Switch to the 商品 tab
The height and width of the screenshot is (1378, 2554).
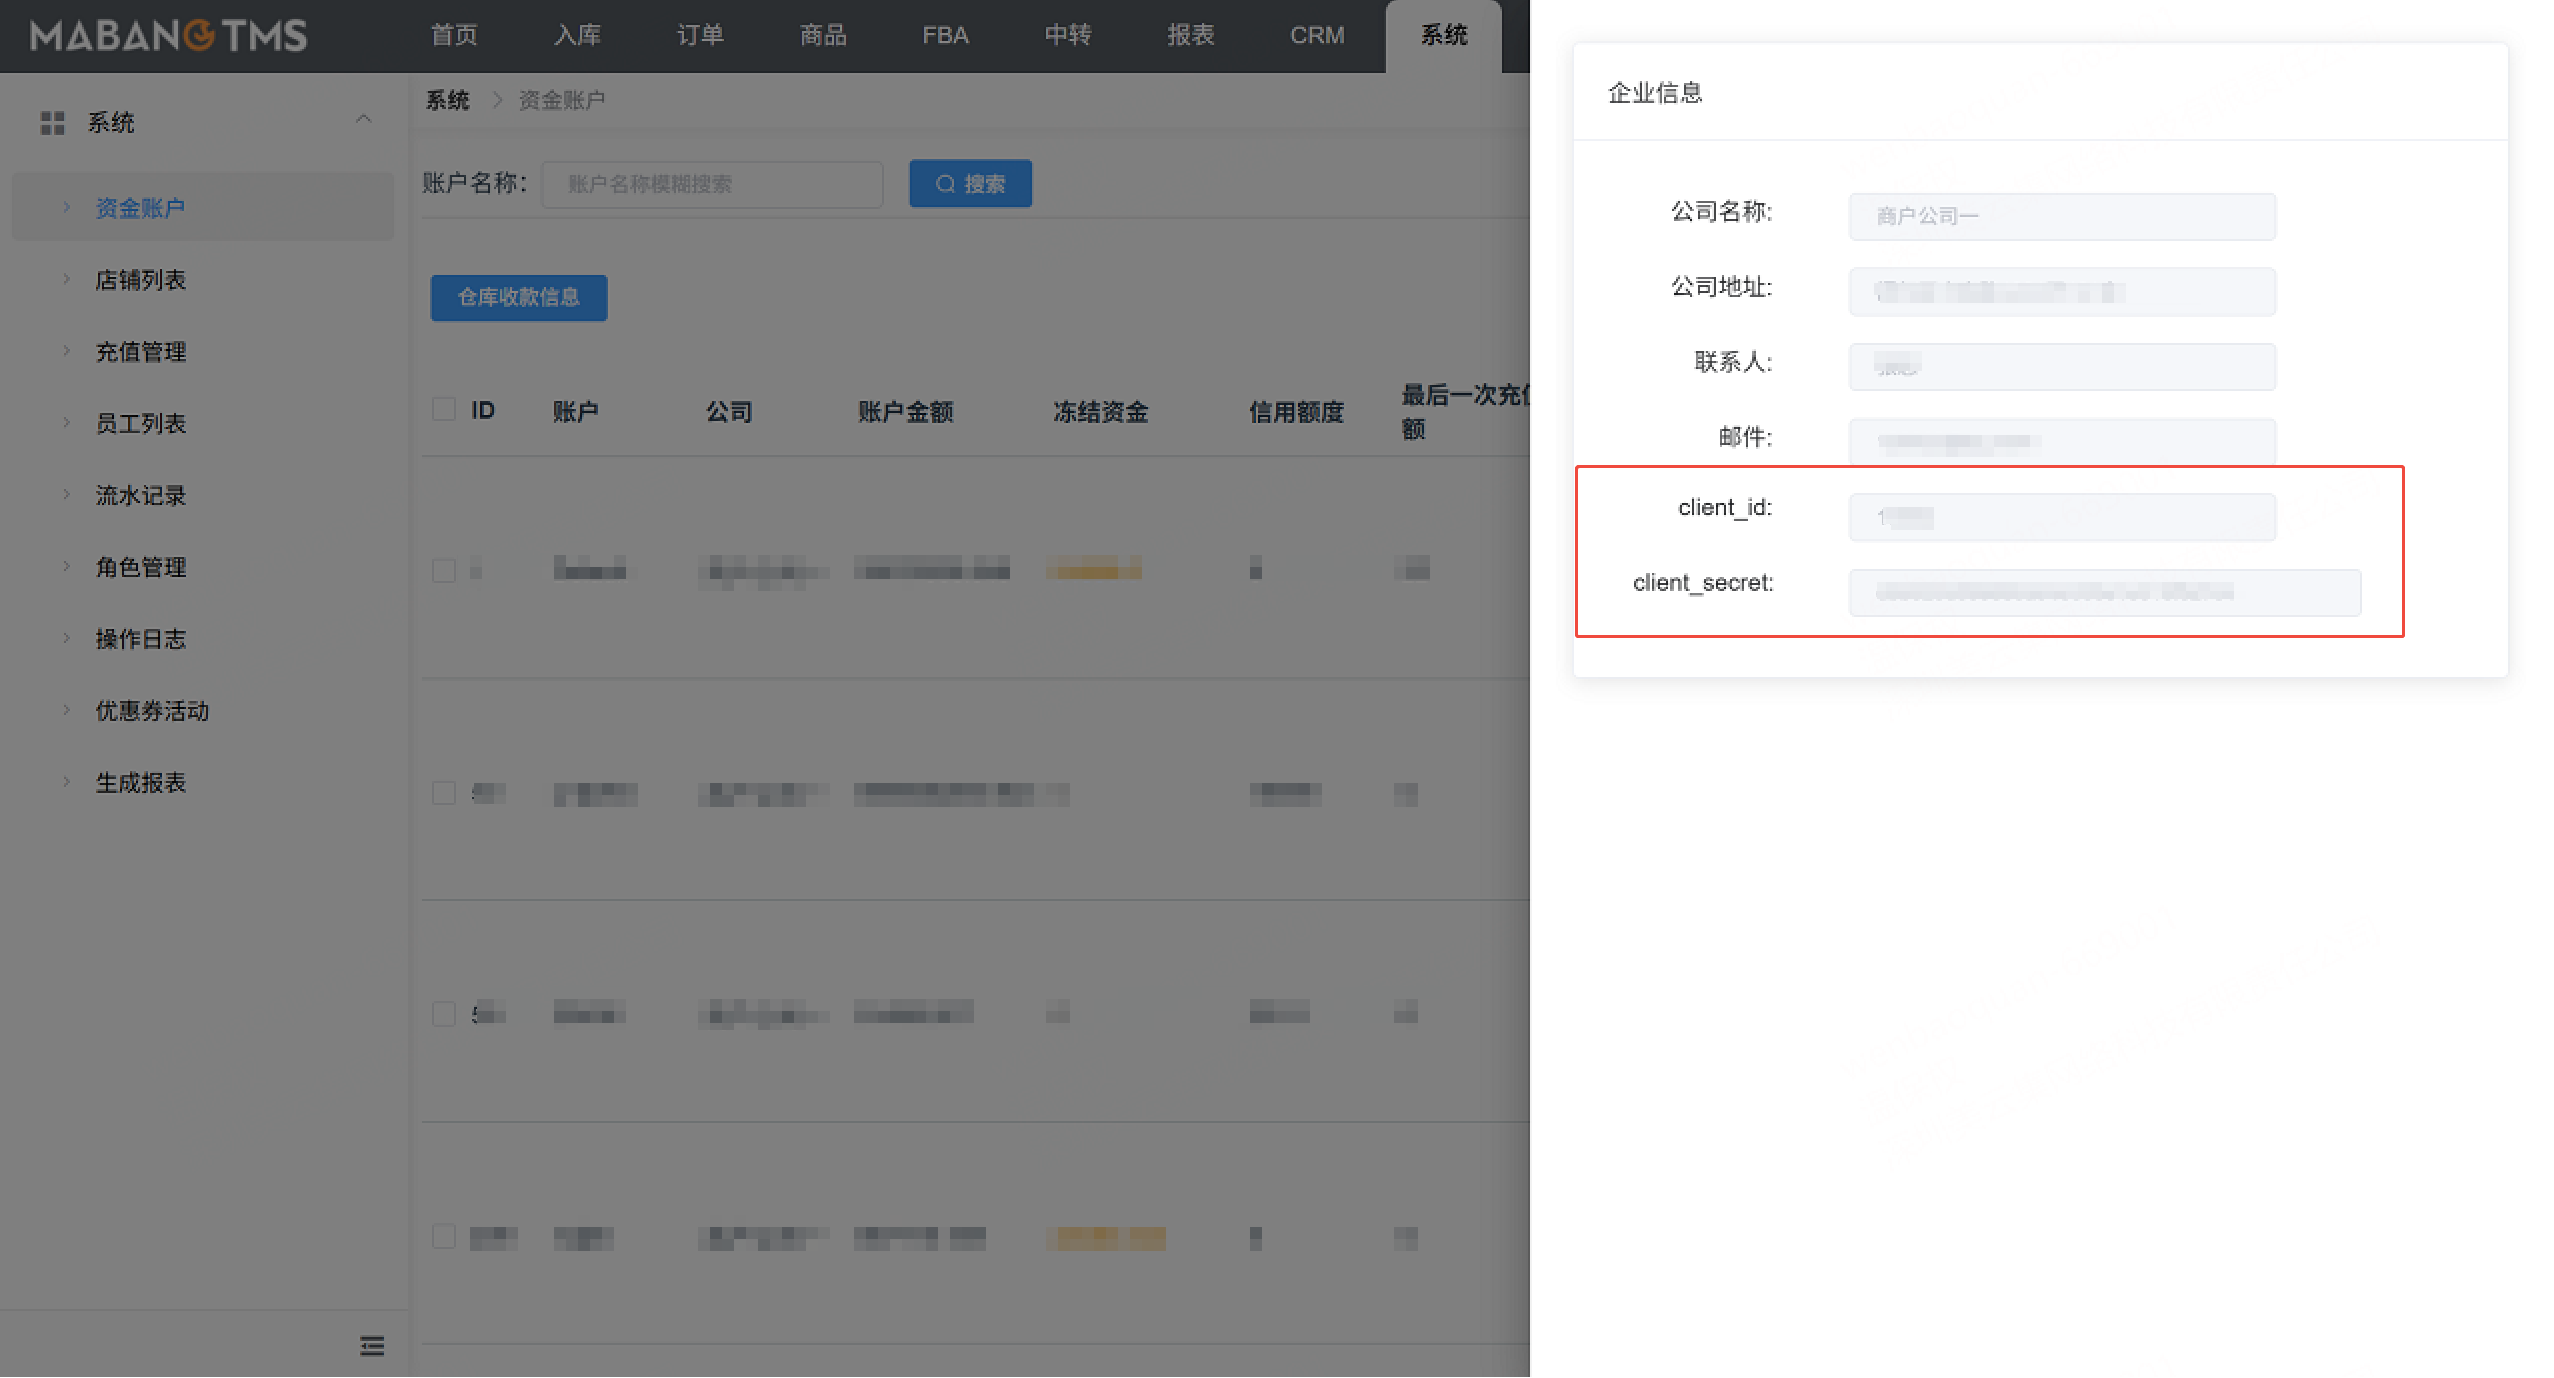[823, 36]
